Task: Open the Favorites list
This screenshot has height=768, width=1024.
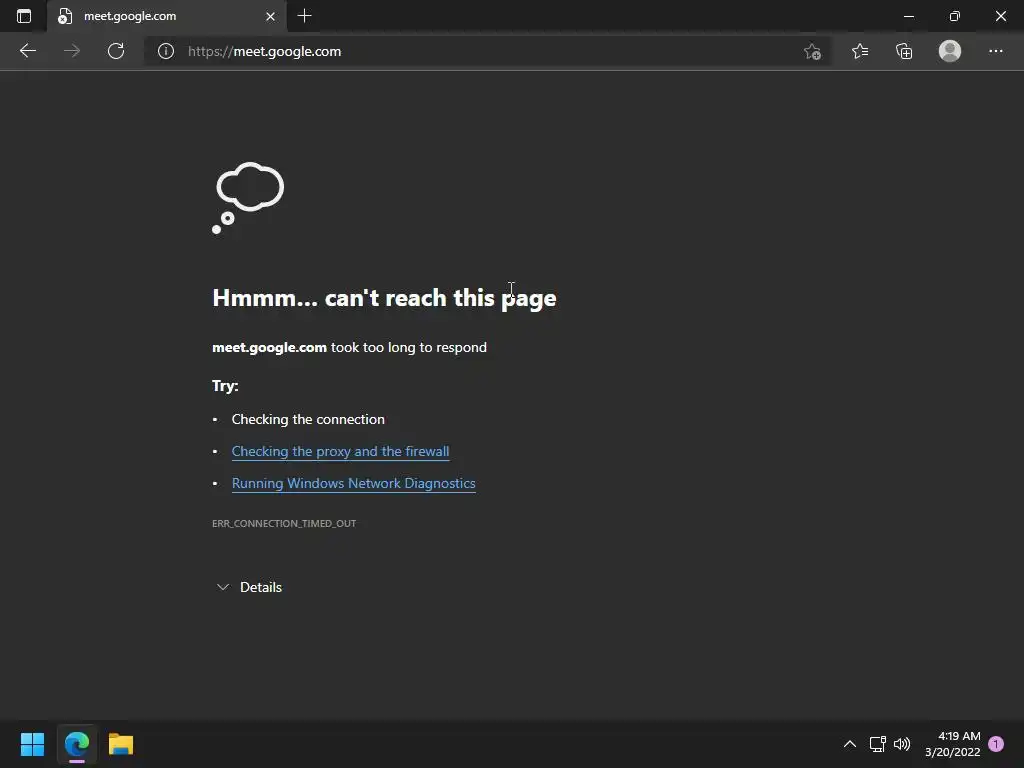Action: [859, 51]
